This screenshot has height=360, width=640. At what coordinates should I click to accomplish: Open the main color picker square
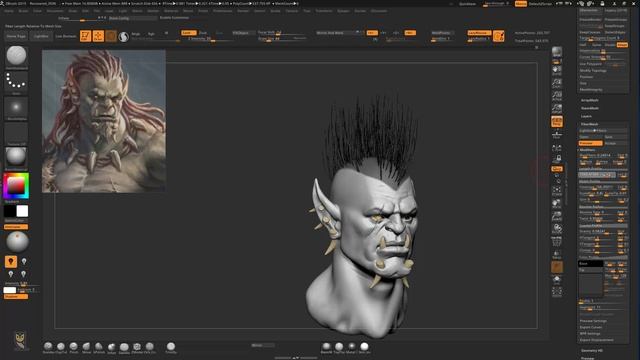(x=16, y=186)
